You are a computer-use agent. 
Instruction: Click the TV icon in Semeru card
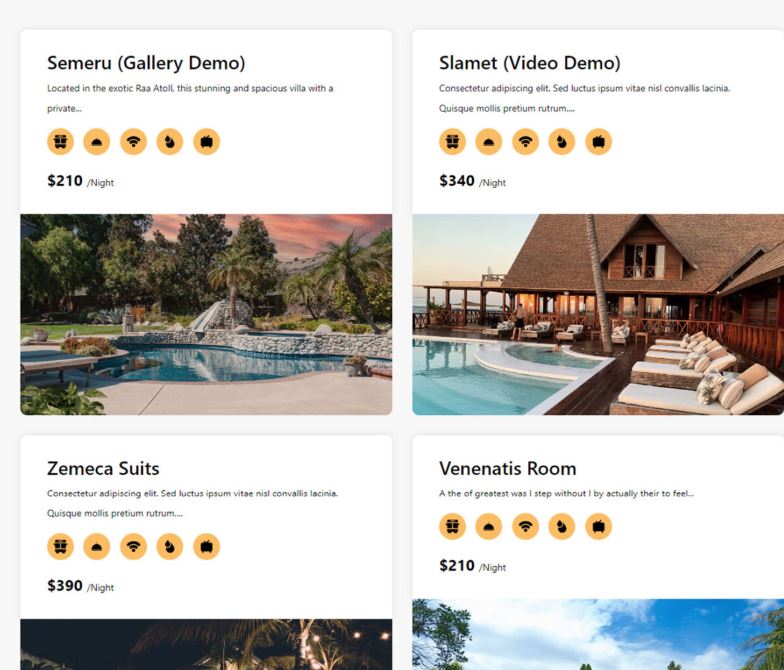[x=206, y=142]
